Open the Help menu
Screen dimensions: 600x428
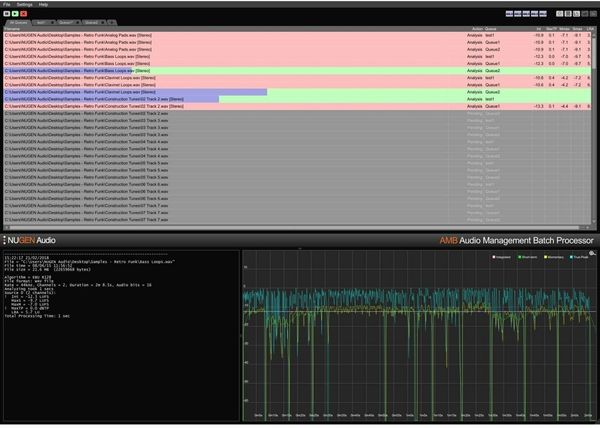coord(43,4)
